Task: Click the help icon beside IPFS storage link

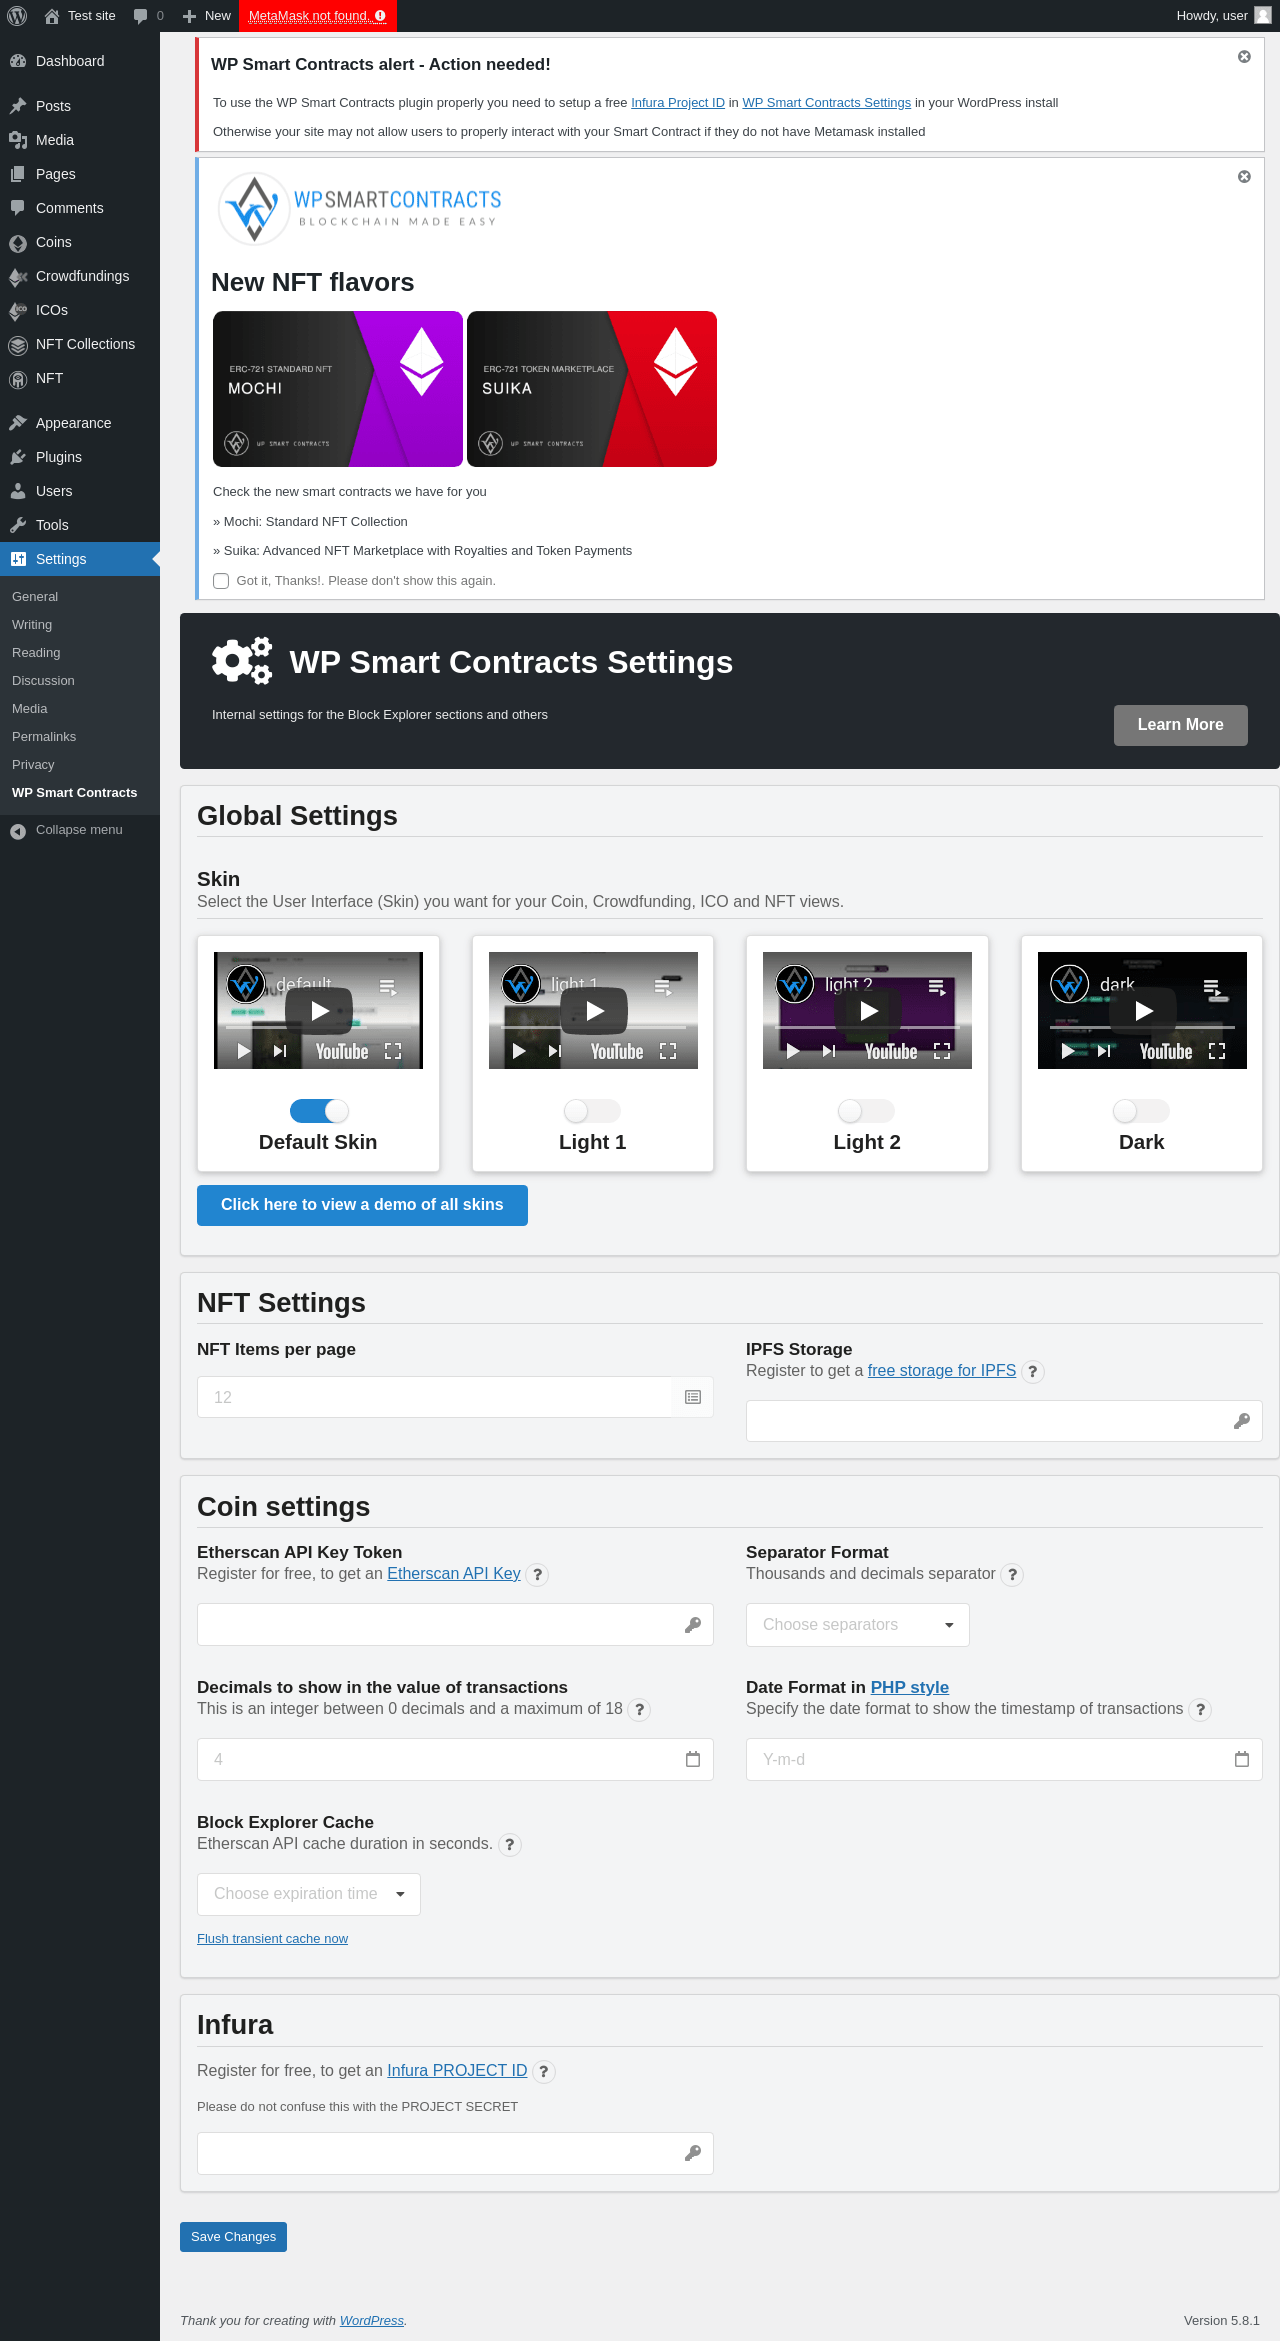Action: (x=1033, y=1372)
